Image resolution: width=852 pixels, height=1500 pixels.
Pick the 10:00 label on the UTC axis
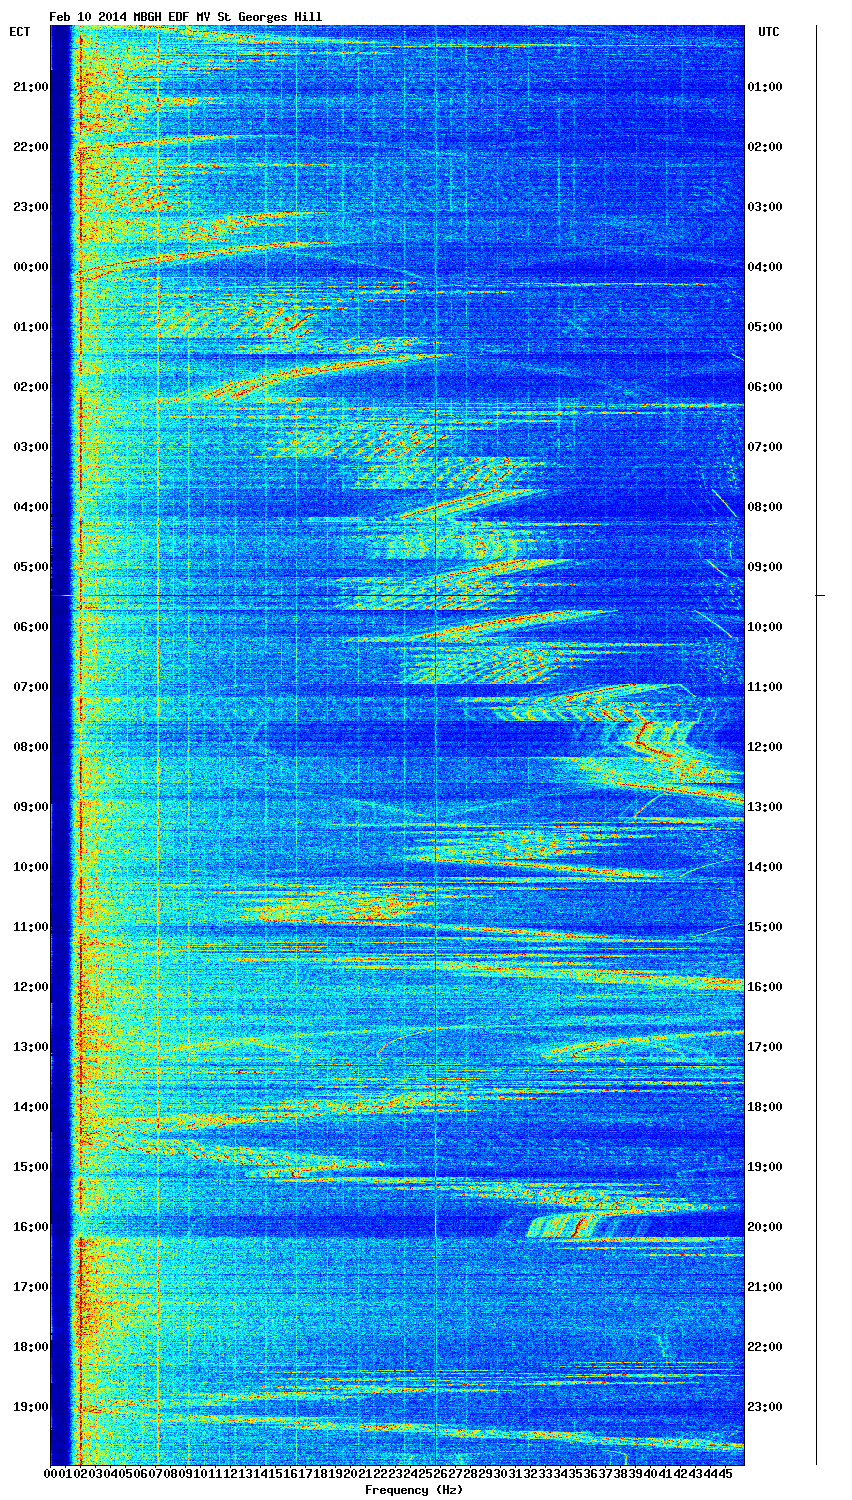[x=765, y=627]
